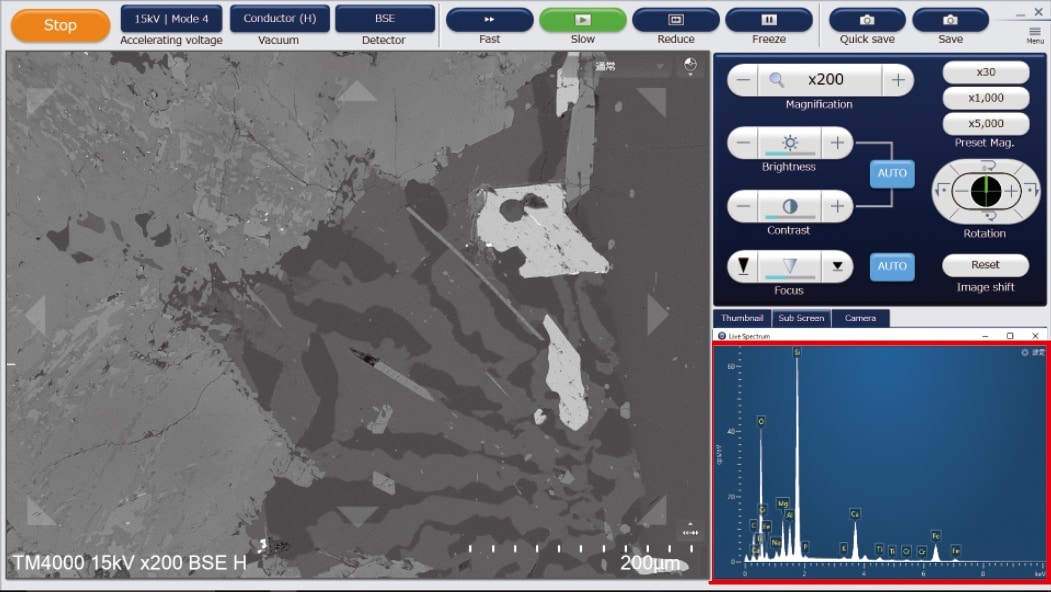Increase magnification with the plus button
The height and width of the screenshot is (592, 1051).
point(897,80)
